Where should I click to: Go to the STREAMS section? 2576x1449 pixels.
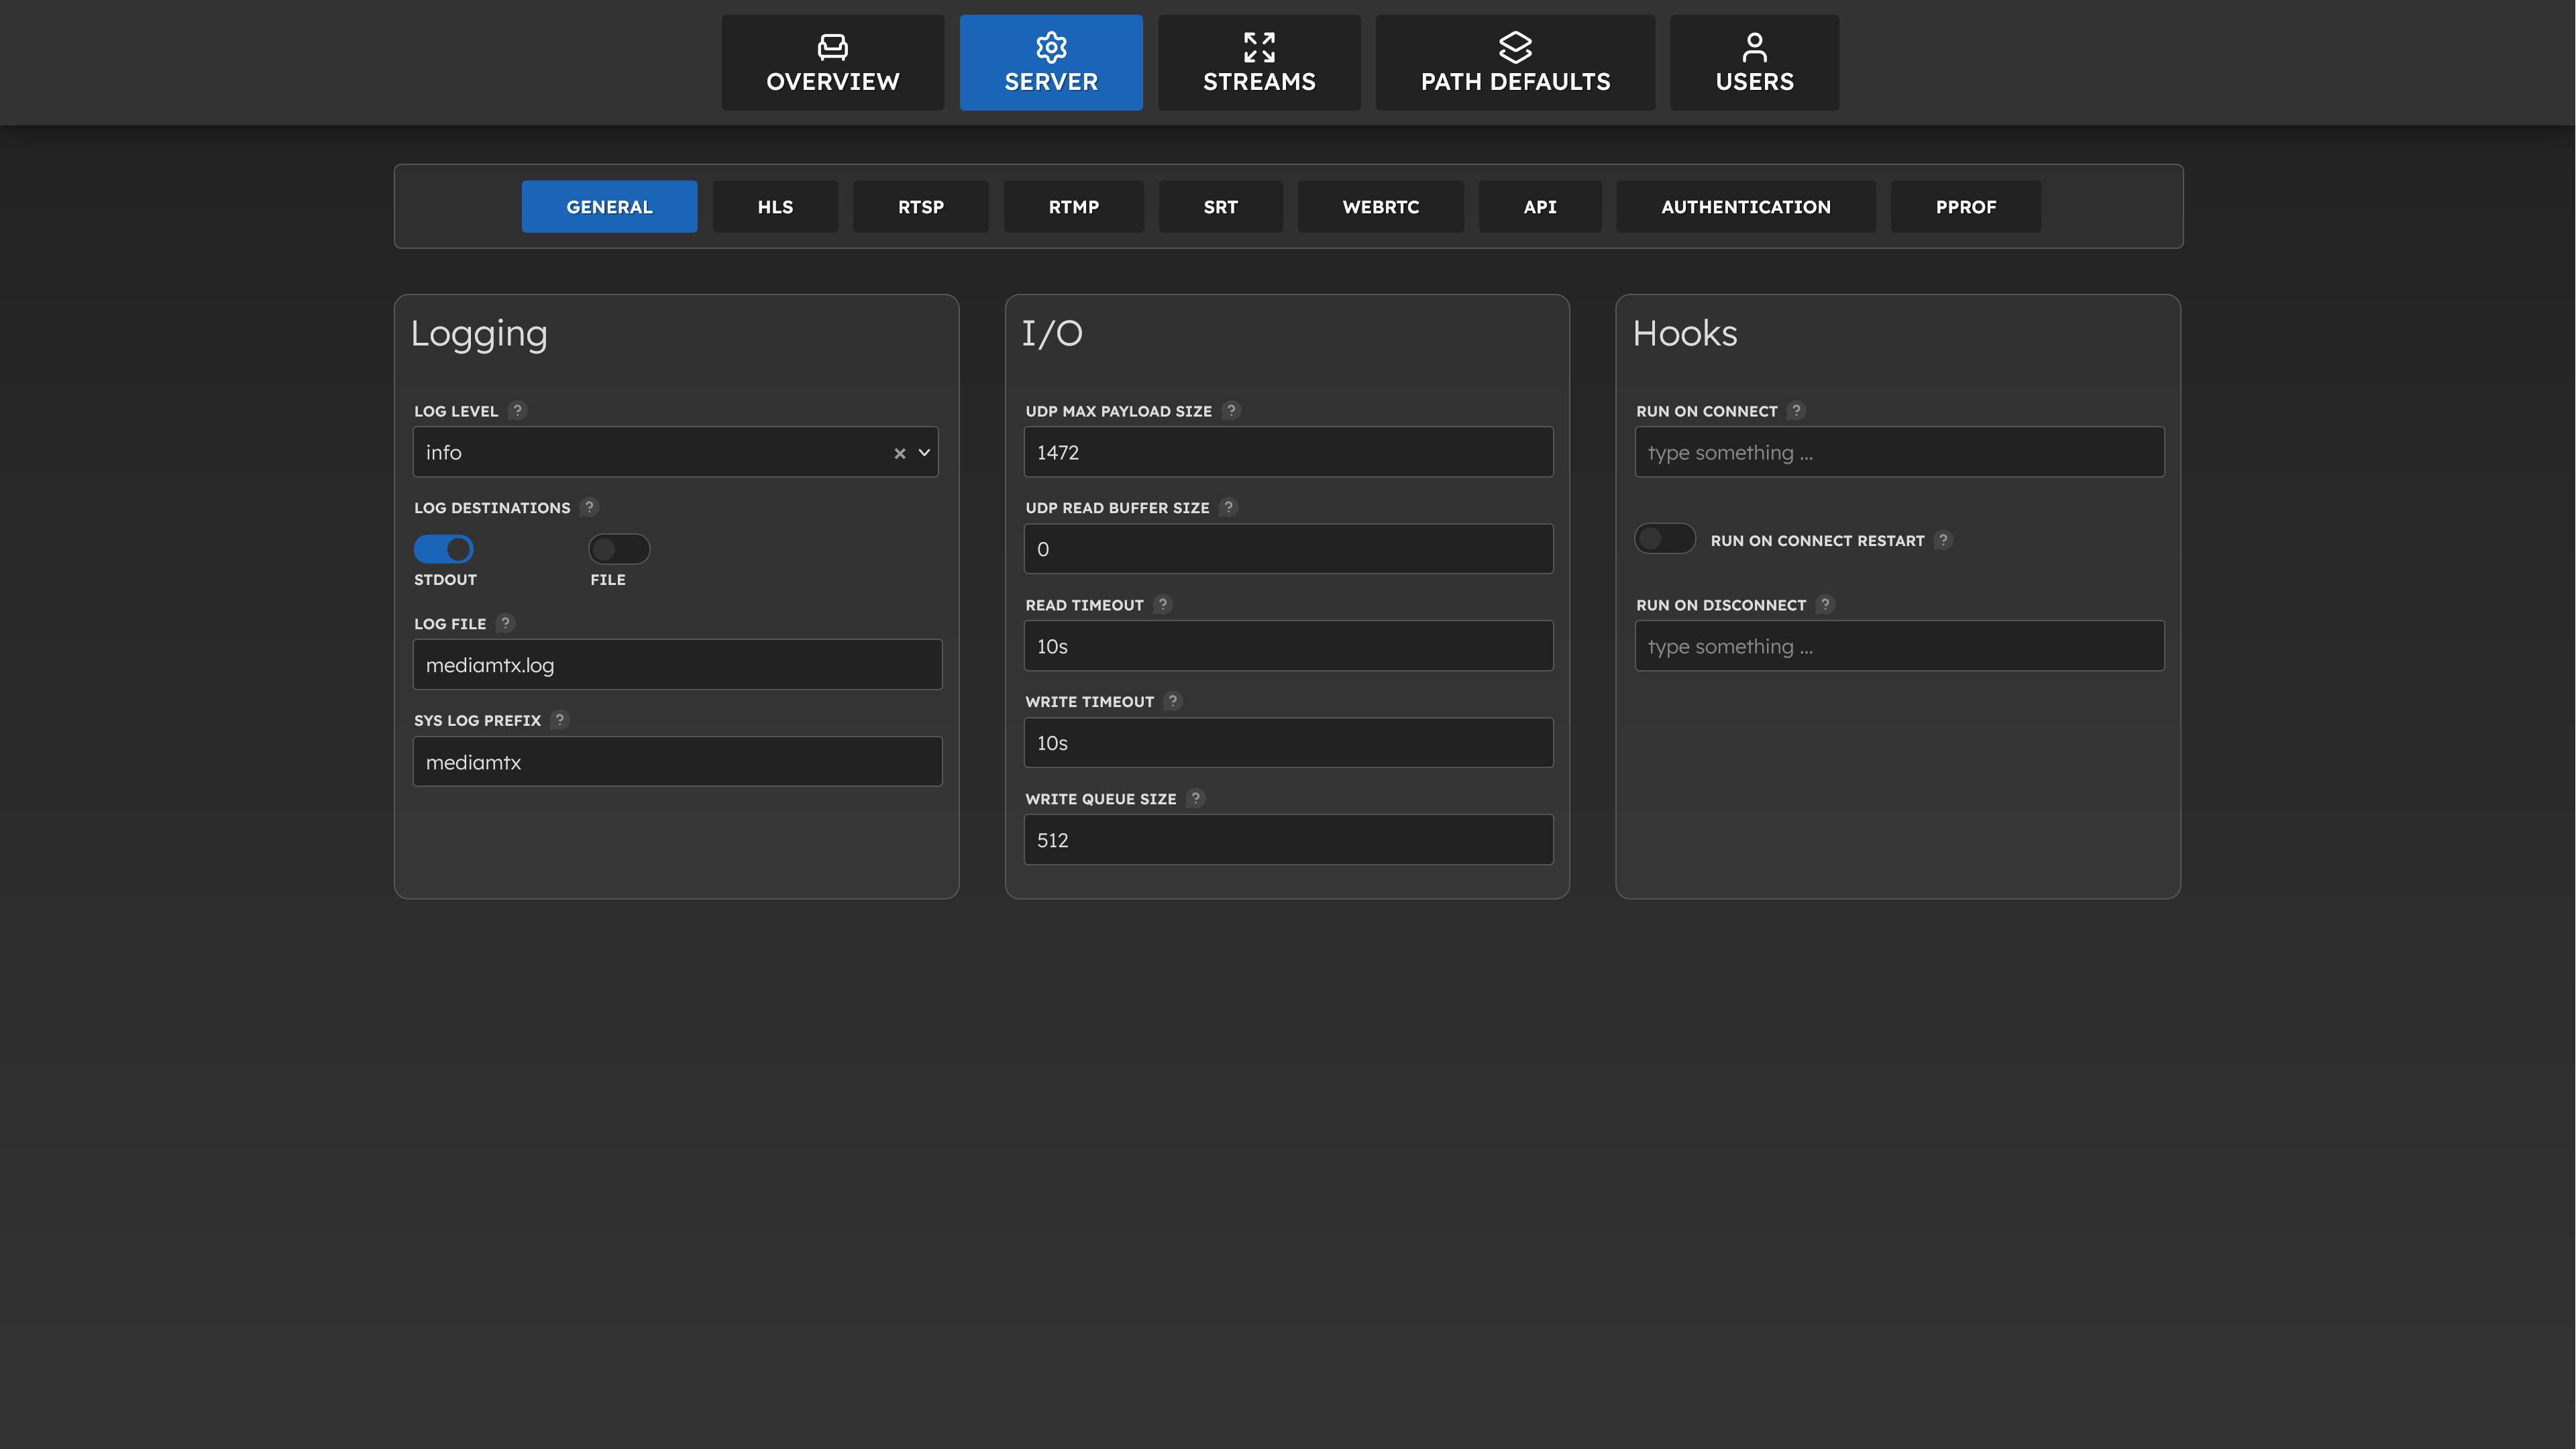[1259, 63]
